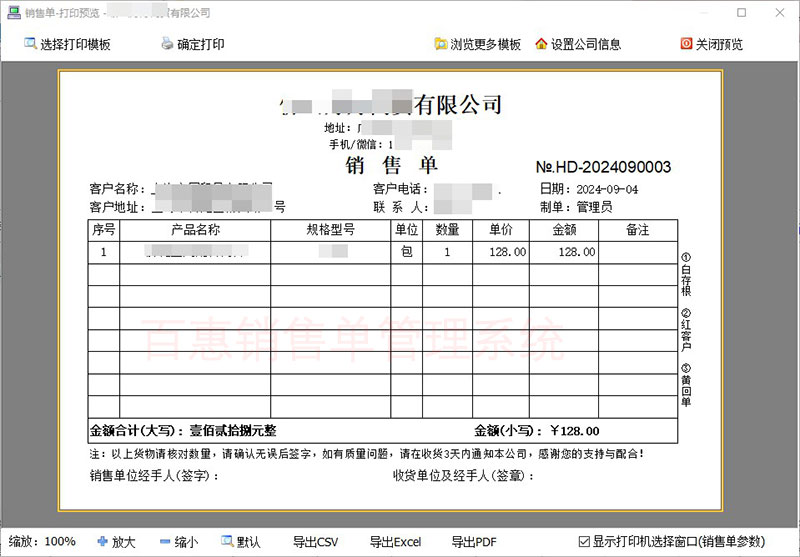Open 设置公司信息 settings
The width and height of the screenshot is (800, 557).
[586, 44]
